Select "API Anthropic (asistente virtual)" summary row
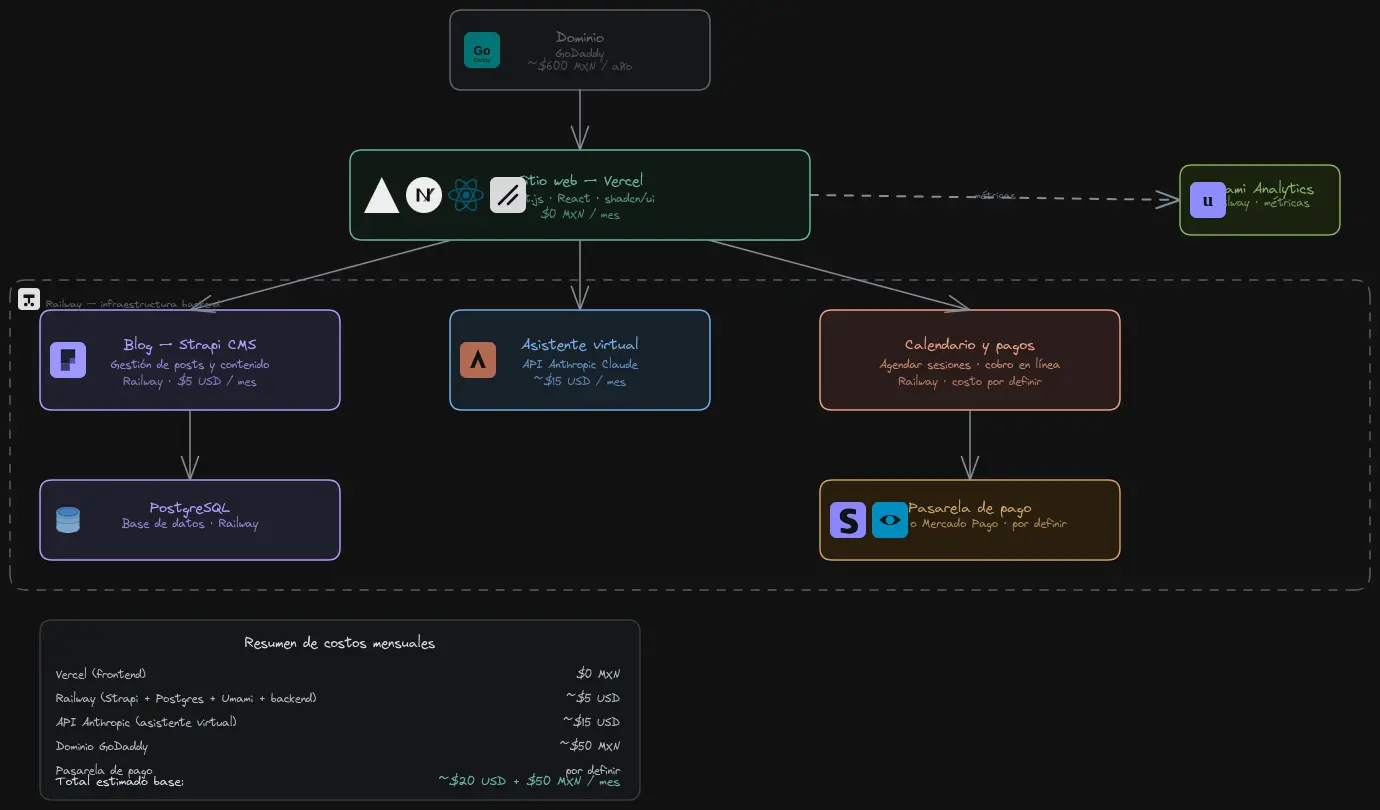Image resolution: width=1380 pixels, height=810 pixels. tap(146, 722)
